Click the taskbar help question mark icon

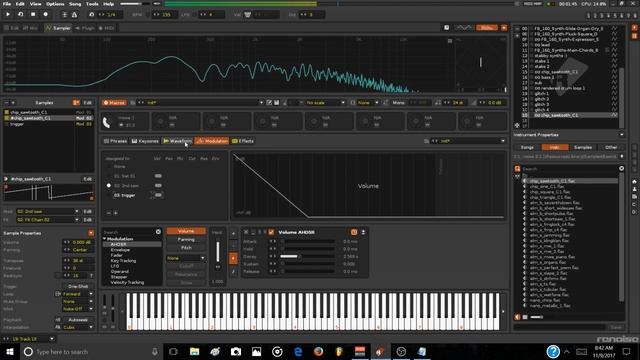(553, 351)
